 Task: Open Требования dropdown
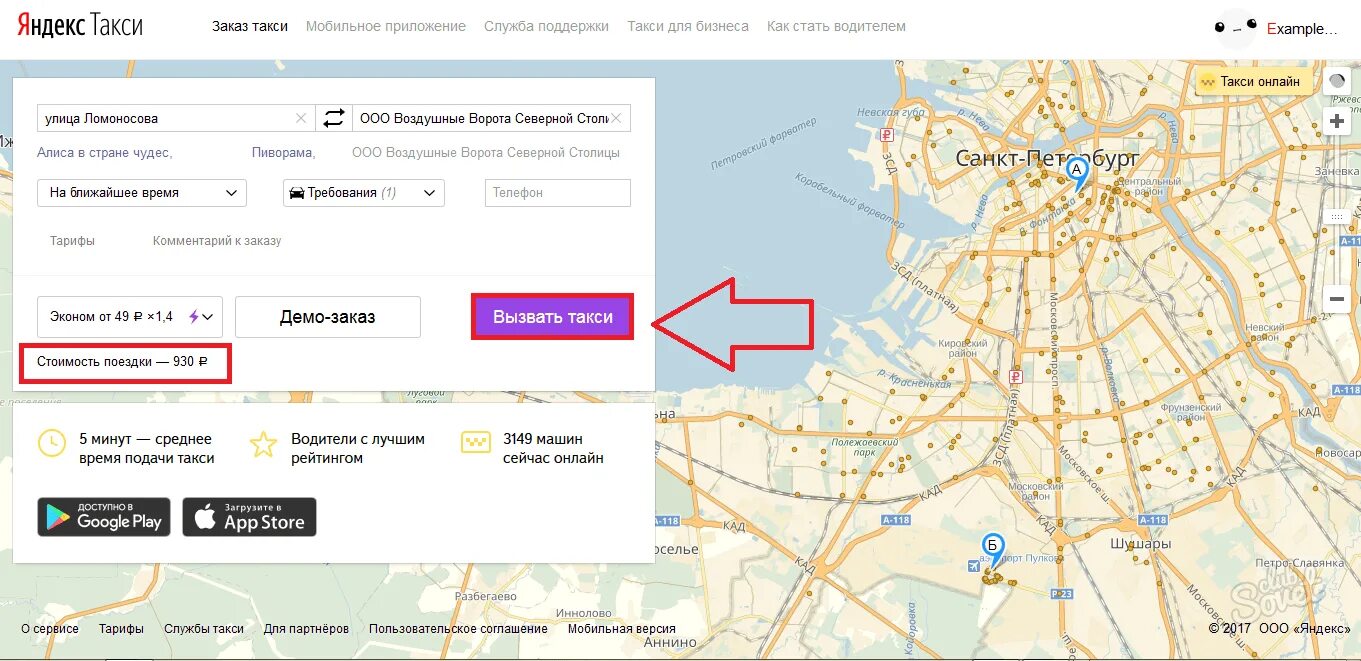point(364,193)
